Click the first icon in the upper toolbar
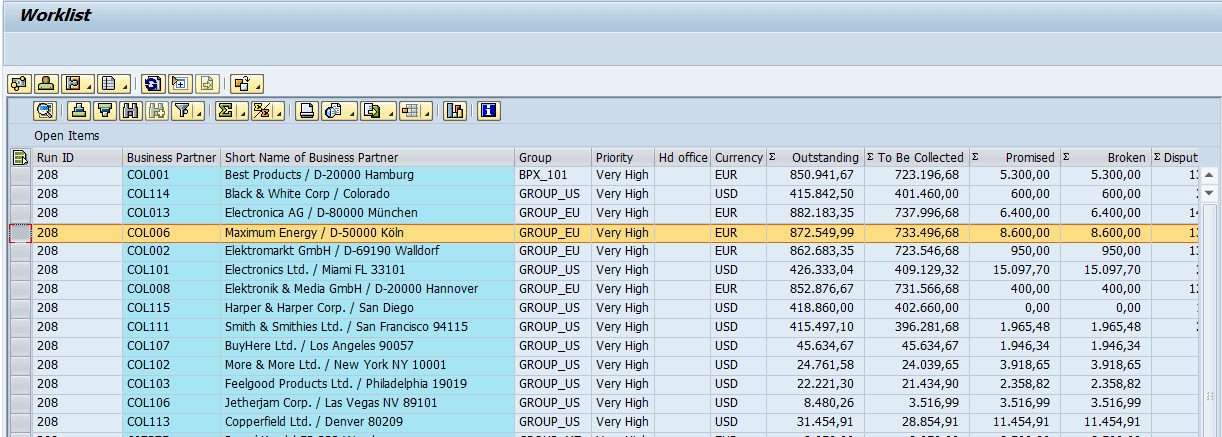Viewport: 1222px width, 437px height. pos(18,84)
